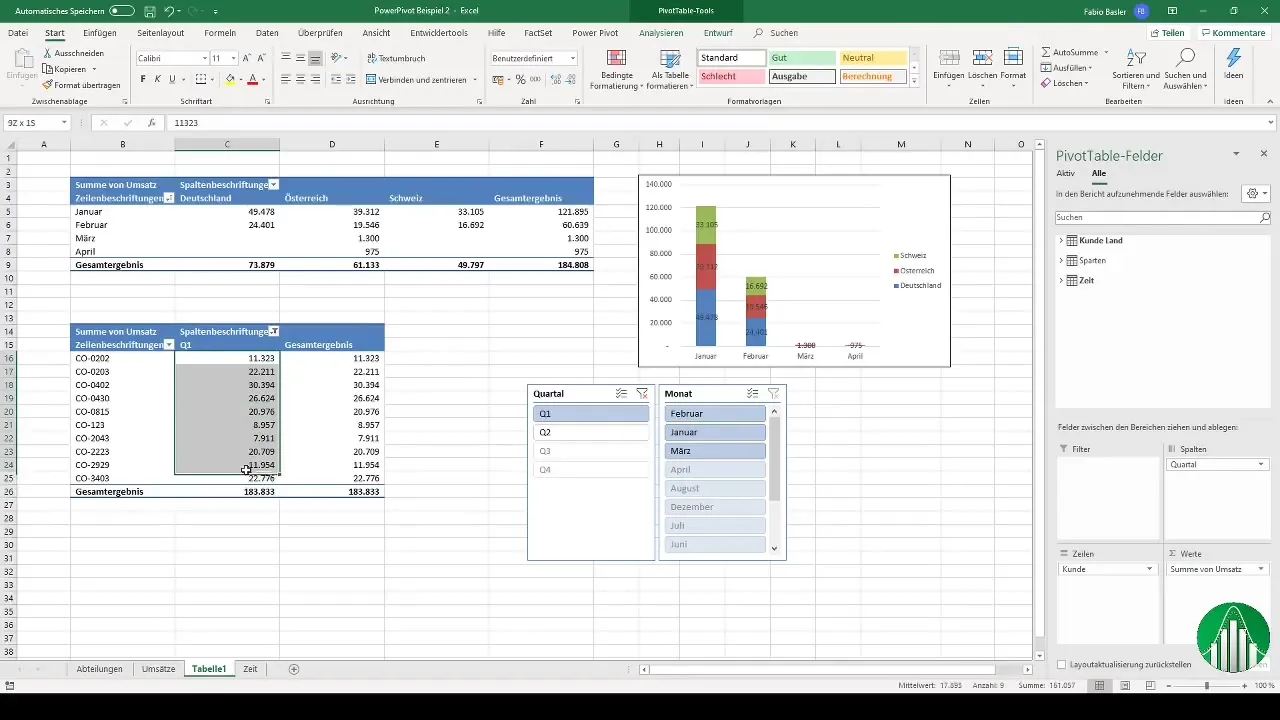Adjust zoom slider in status bar
The height and width of the screenshot is (720, 1280).
[1207, 685]
